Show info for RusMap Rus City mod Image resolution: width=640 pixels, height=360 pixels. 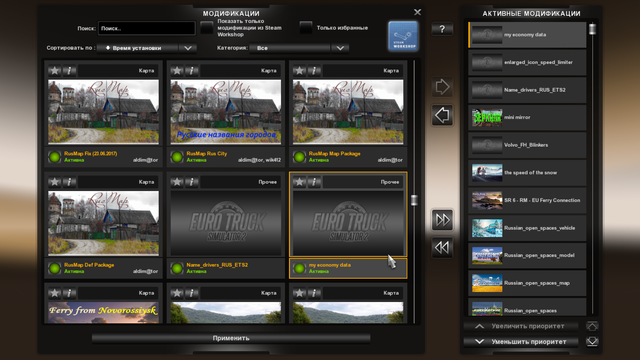click(x=191, y=71)
